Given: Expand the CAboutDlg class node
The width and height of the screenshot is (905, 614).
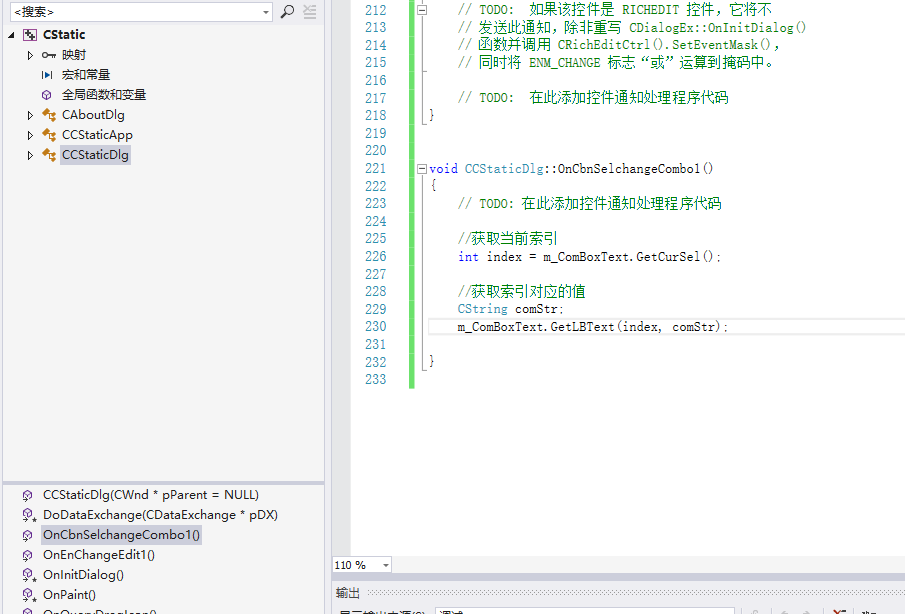Looking at the screenshot, I should pyautogui.click(x=30, y=115).
